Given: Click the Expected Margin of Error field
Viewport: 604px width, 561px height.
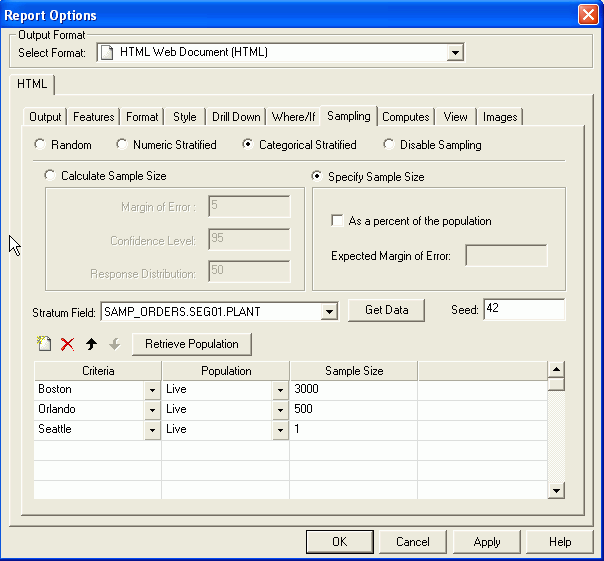Looking at the screenshot, I should coord(506,255).
